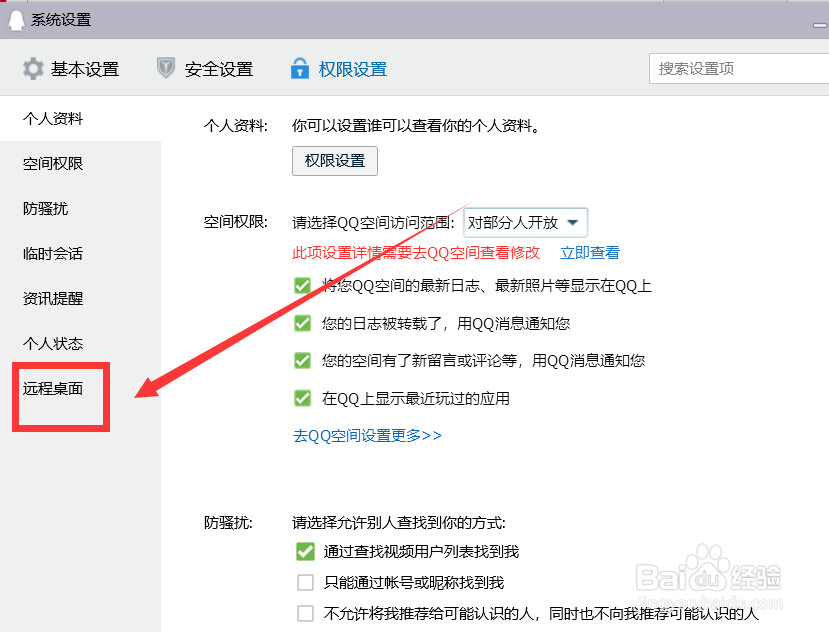Image resolution: width=829 pixels, height=632 pixels.
Task: Enable 只能通过帐号或昵称找到我 checkbox
Action: tap(305, 582)
